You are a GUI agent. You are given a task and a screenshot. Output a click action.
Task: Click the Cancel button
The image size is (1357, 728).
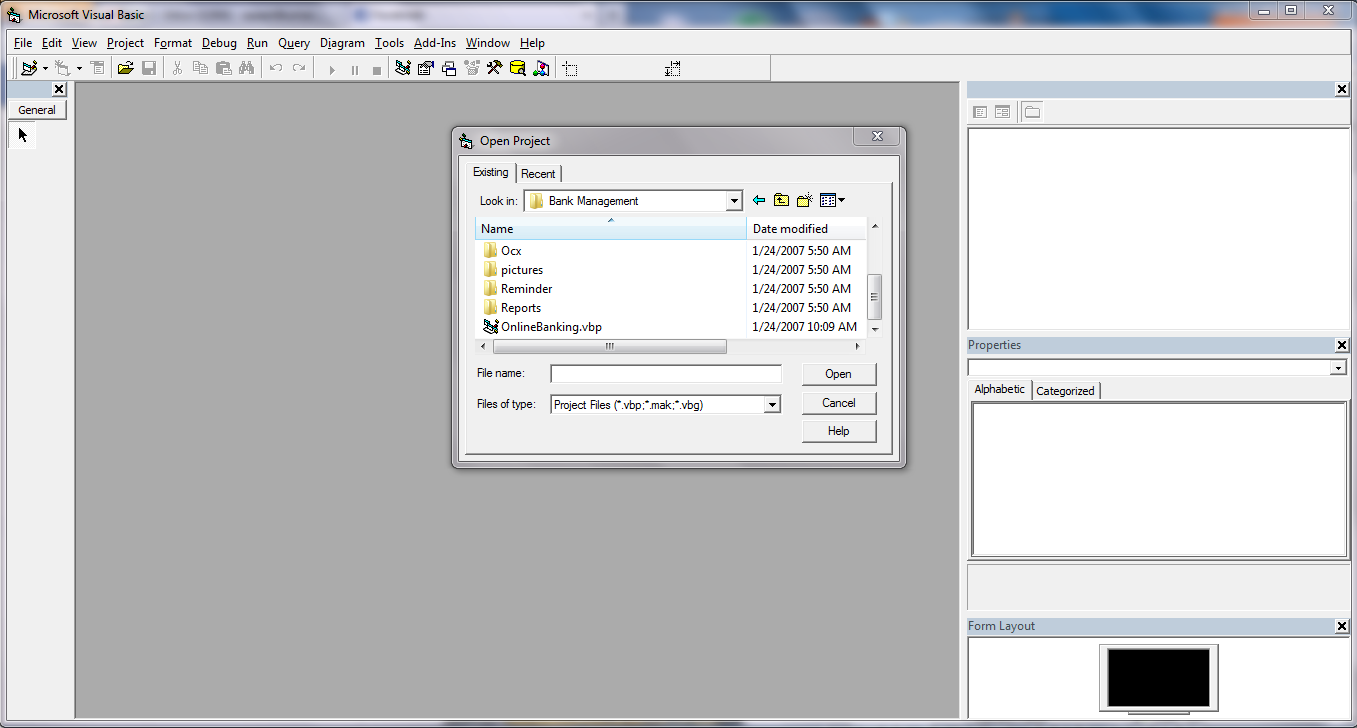[839, 403]
